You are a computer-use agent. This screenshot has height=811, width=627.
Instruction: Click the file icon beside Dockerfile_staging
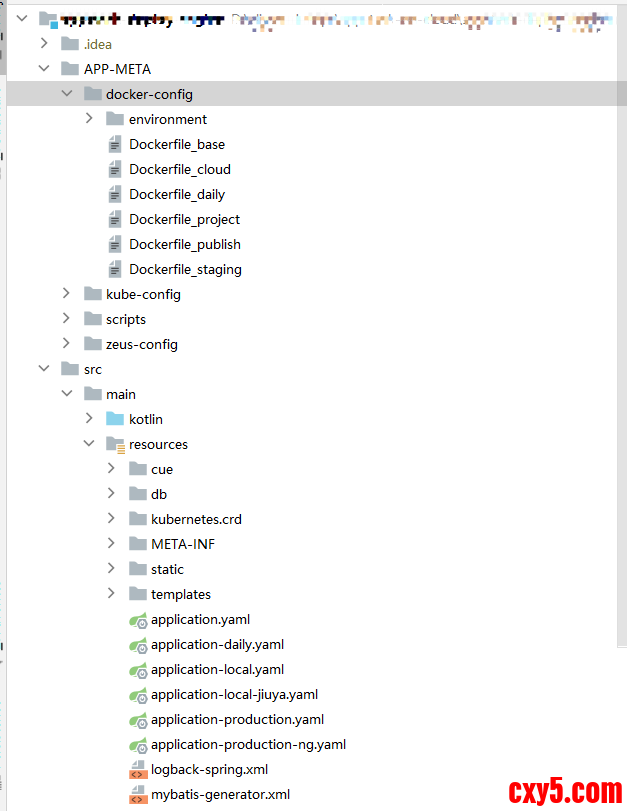click(115, 270)
